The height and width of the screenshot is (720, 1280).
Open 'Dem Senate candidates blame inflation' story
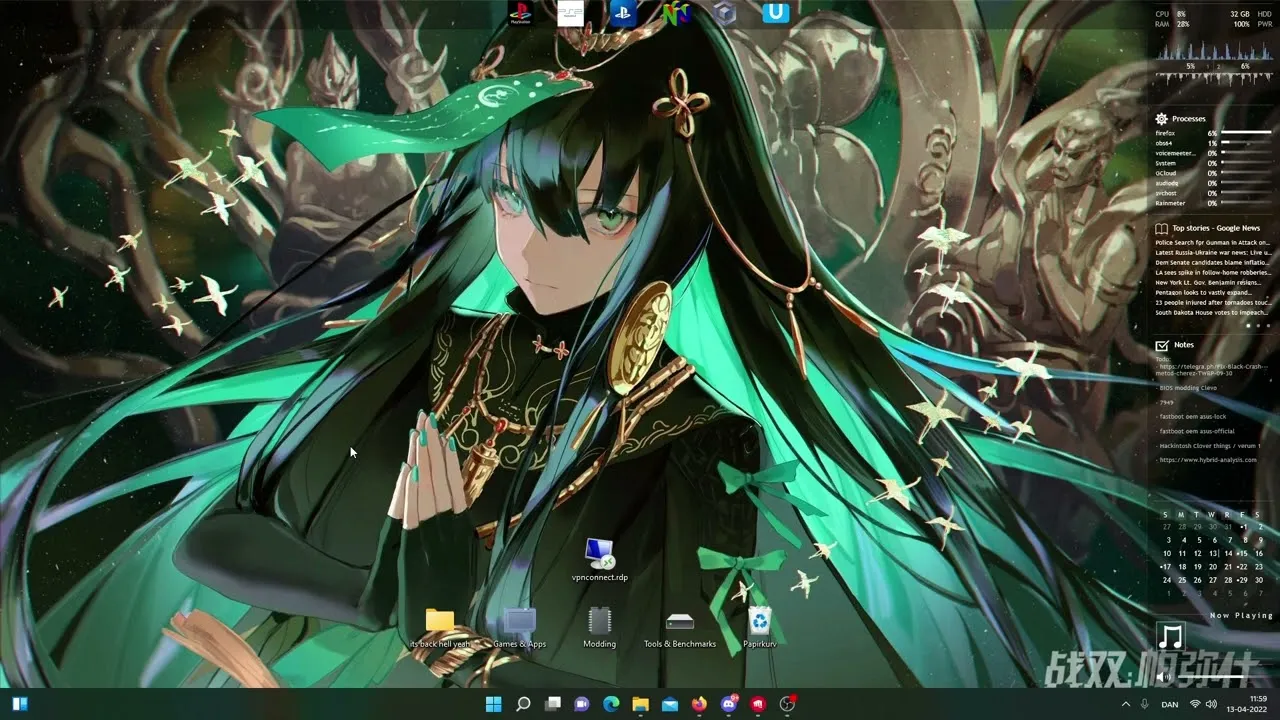pos(1213,262)
